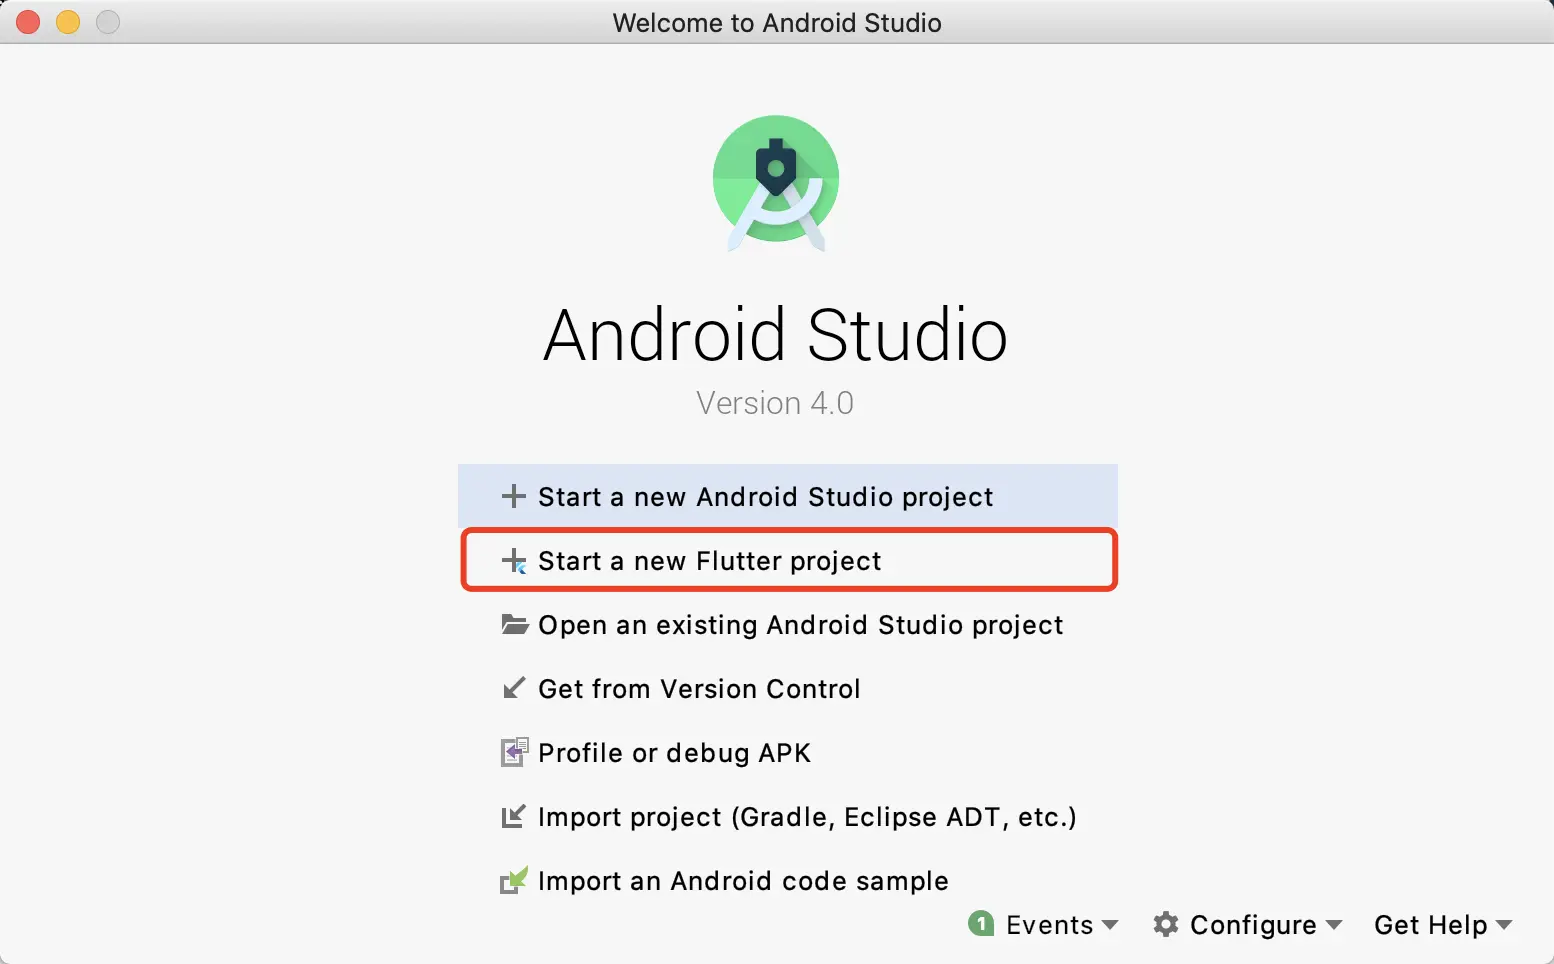The image size is (1554, 964).
Task: Click the arrow next to Get Help
Action: click(1504, 925)
